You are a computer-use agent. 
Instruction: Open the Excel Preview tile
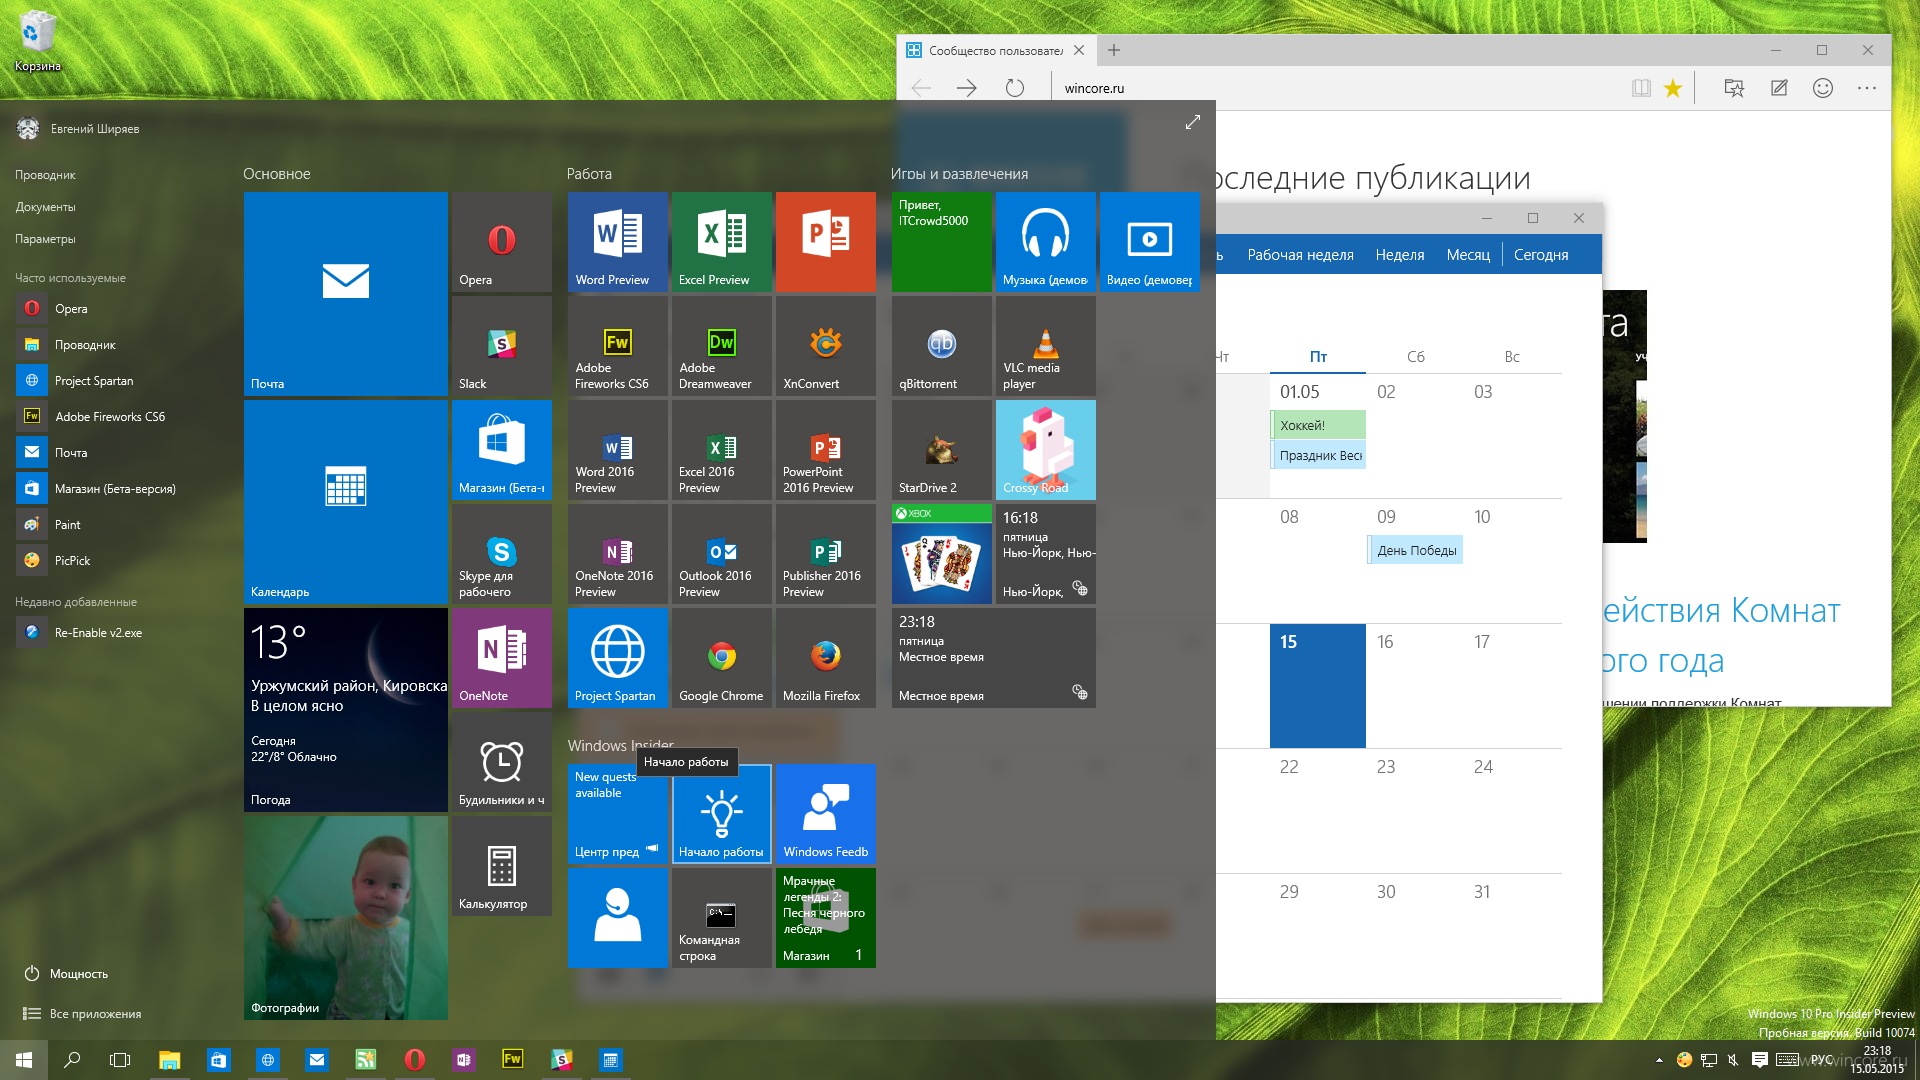tap(721, 242)
